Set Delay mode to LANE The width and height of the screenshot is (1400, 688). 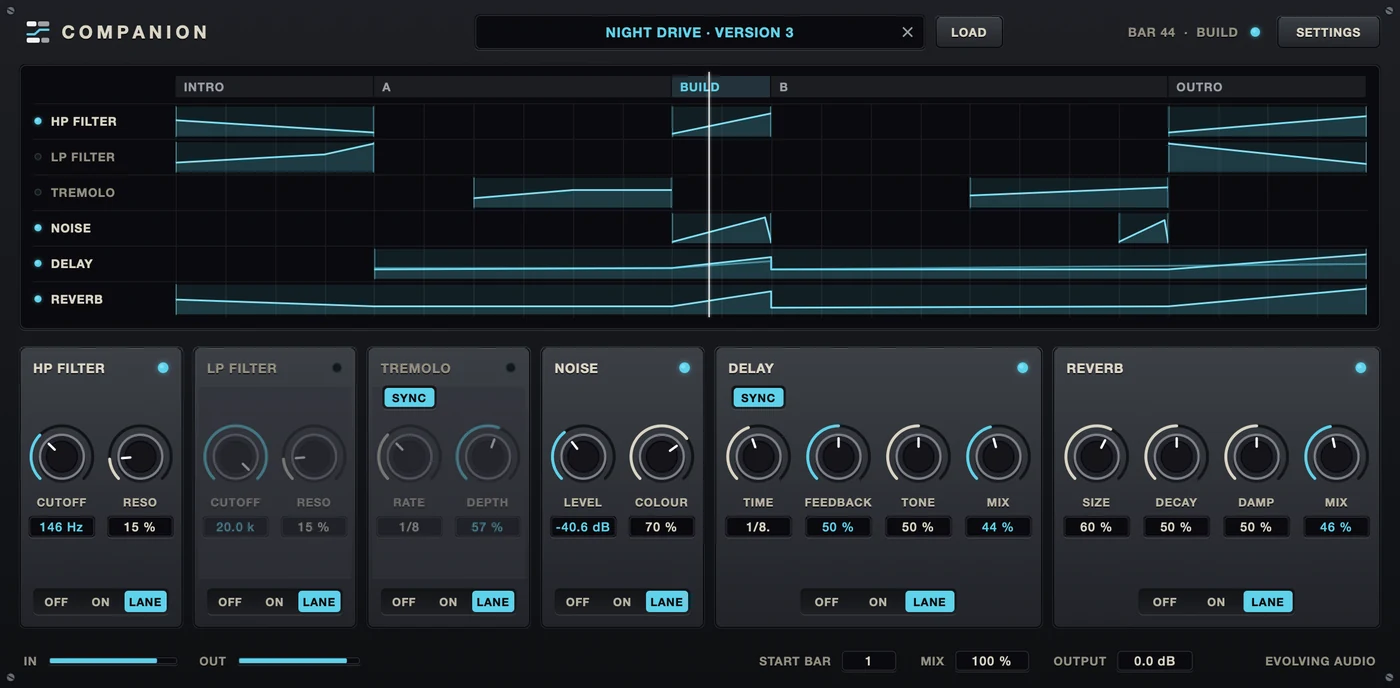tap(929, 602)
